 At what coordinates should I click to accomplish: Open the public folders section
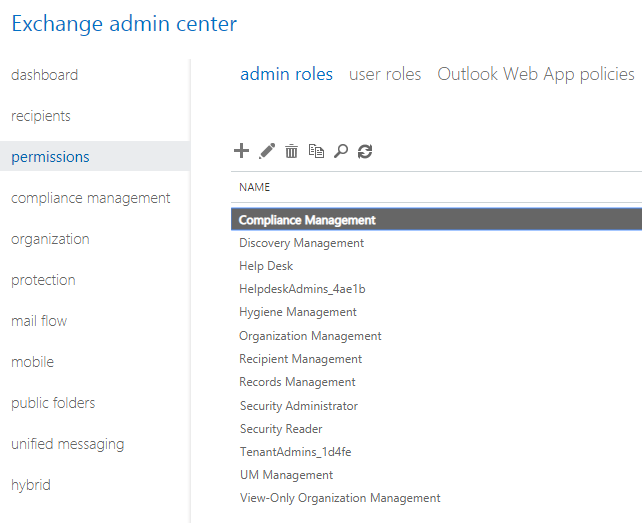(53, 403)
